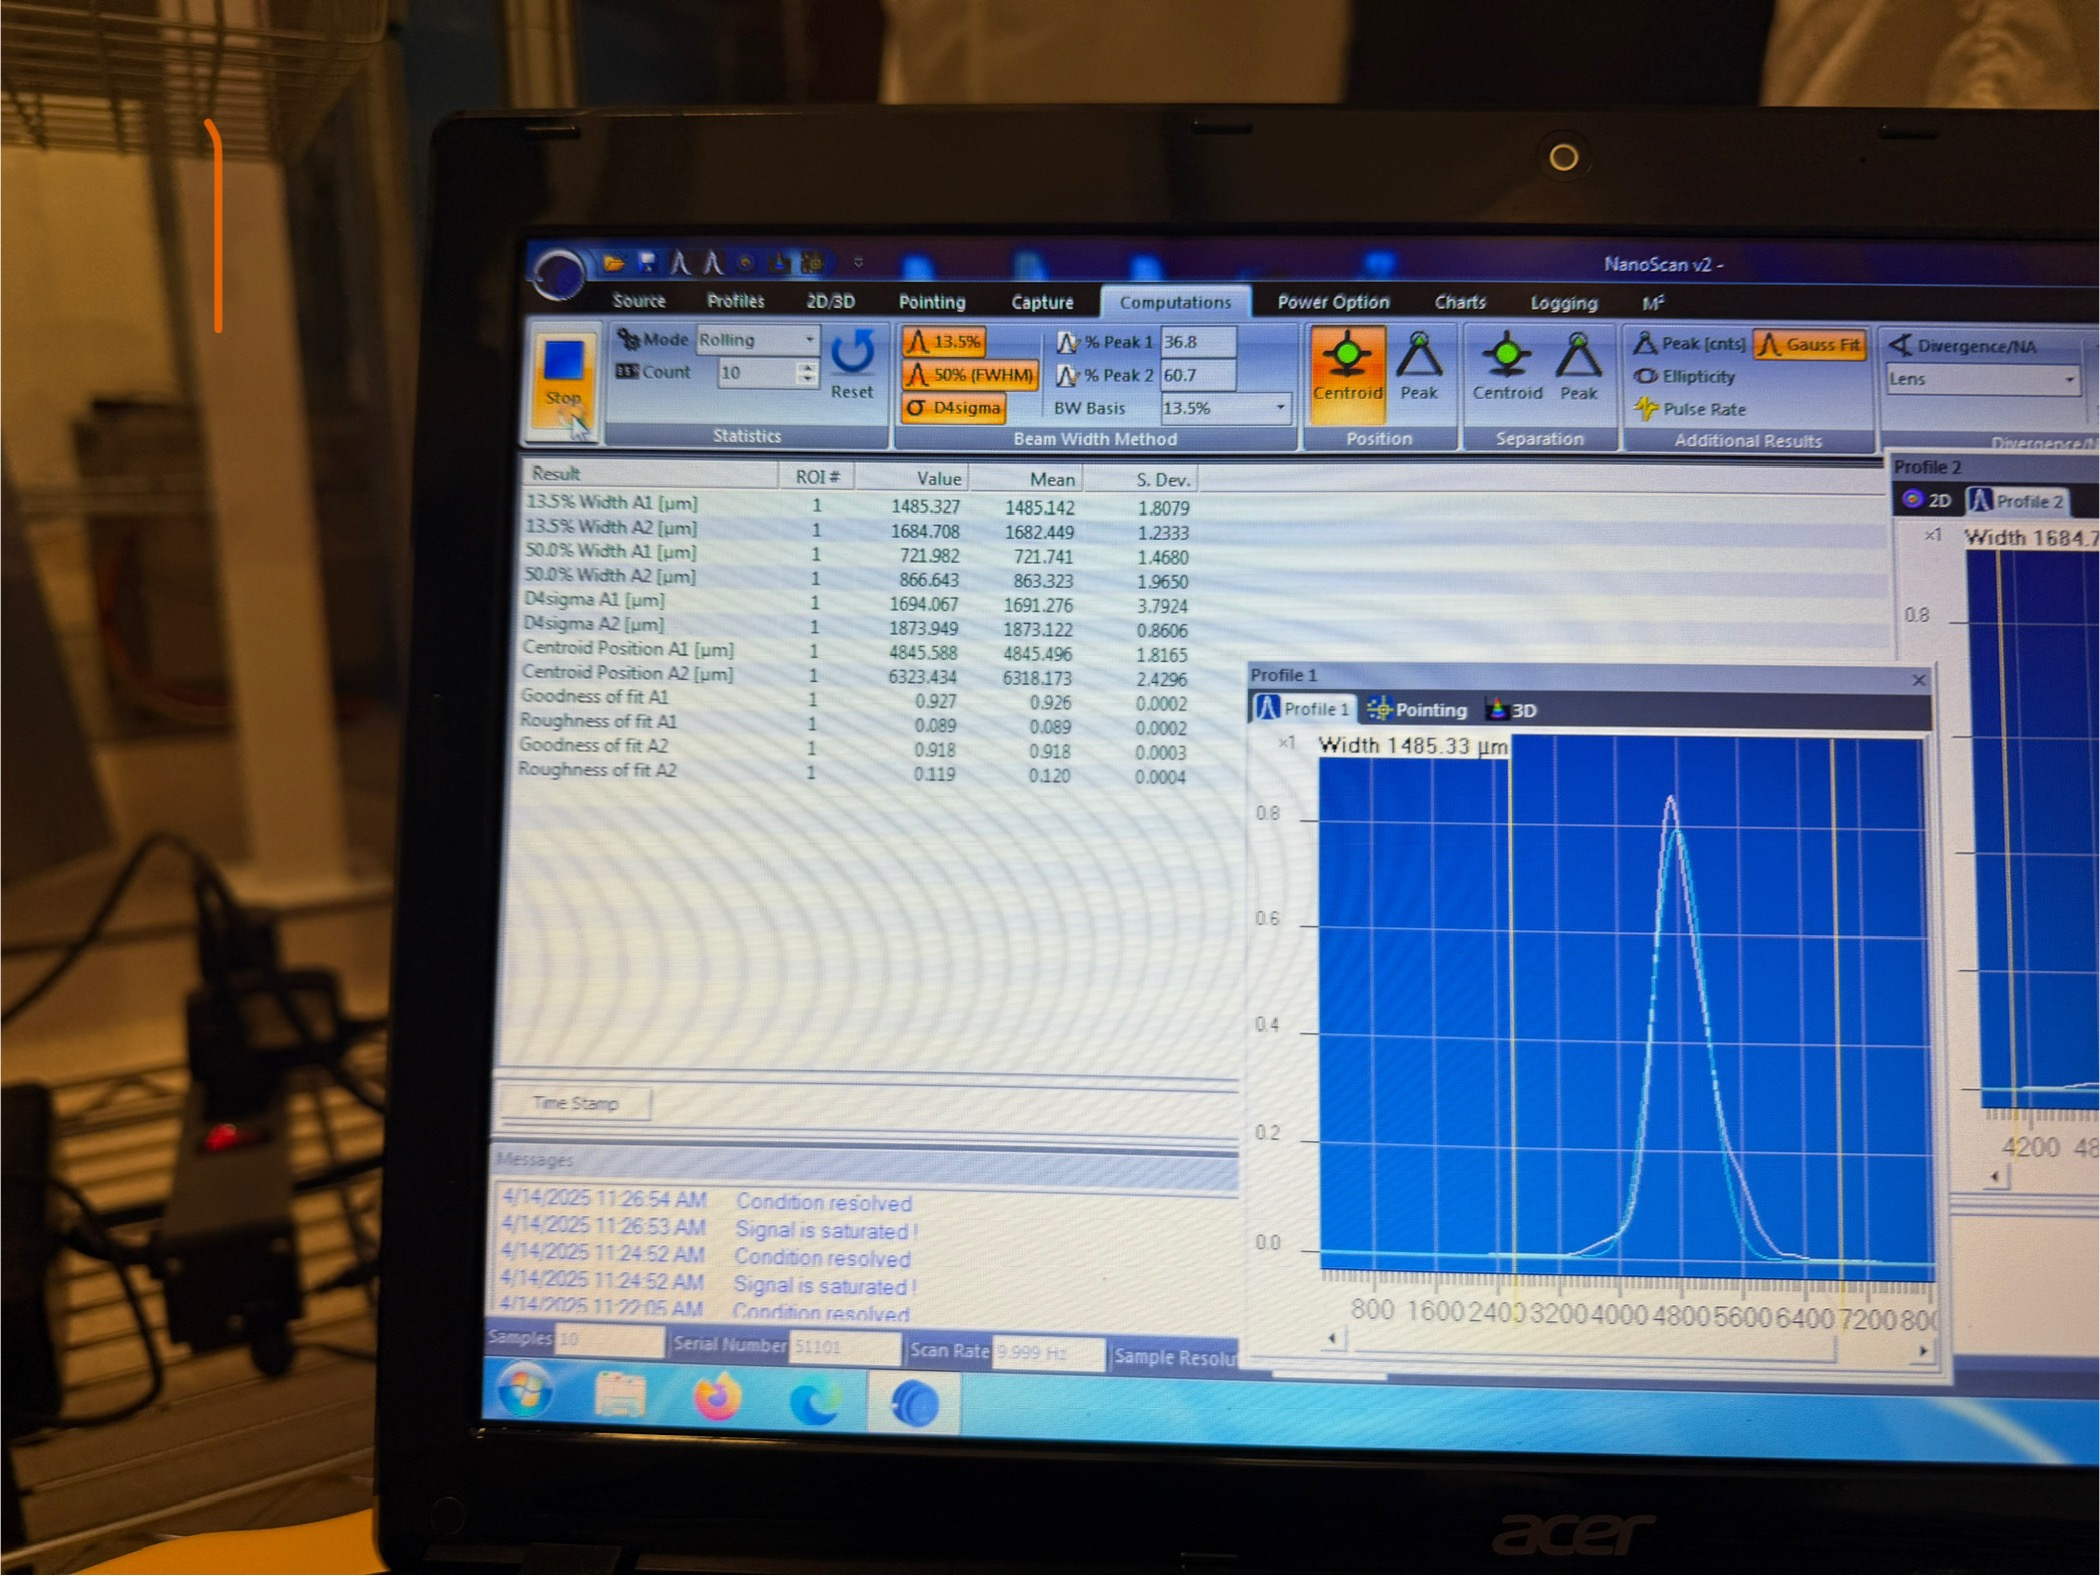Toggle the Gauss Fit result
Screen dimensions: 2100x1576
[1810, 345]
